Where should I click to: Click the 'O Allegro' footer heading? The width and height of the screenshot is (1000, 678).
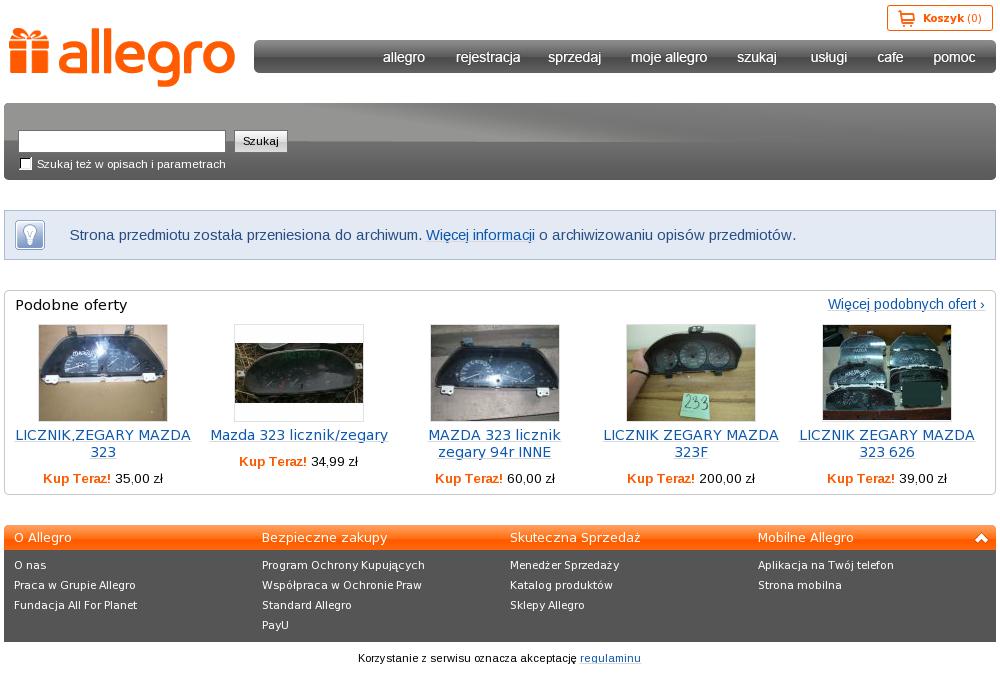[43, 538]
